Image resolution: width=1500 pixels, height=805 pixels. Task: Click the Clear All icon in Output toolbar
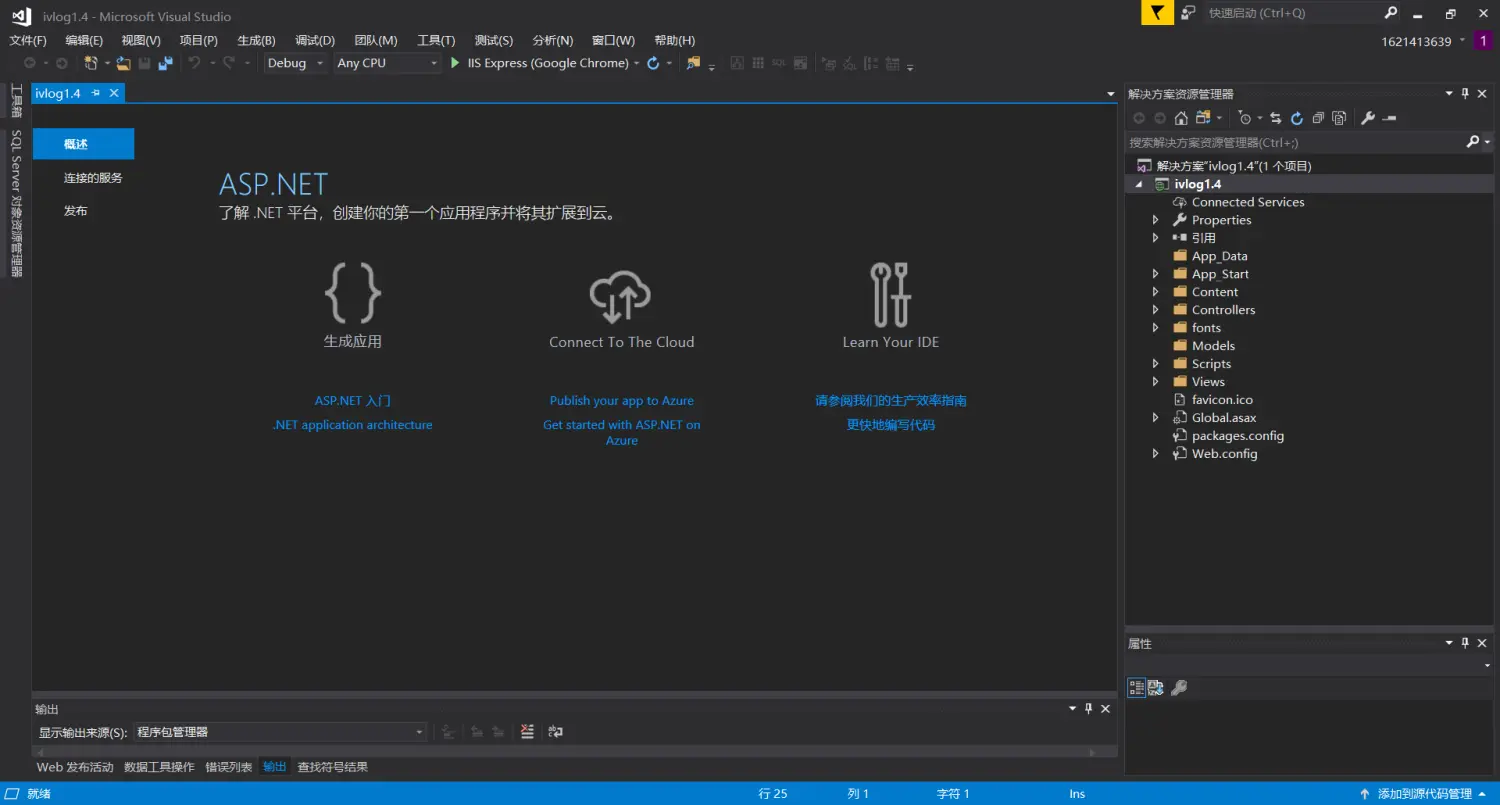(x=528, y=732)
